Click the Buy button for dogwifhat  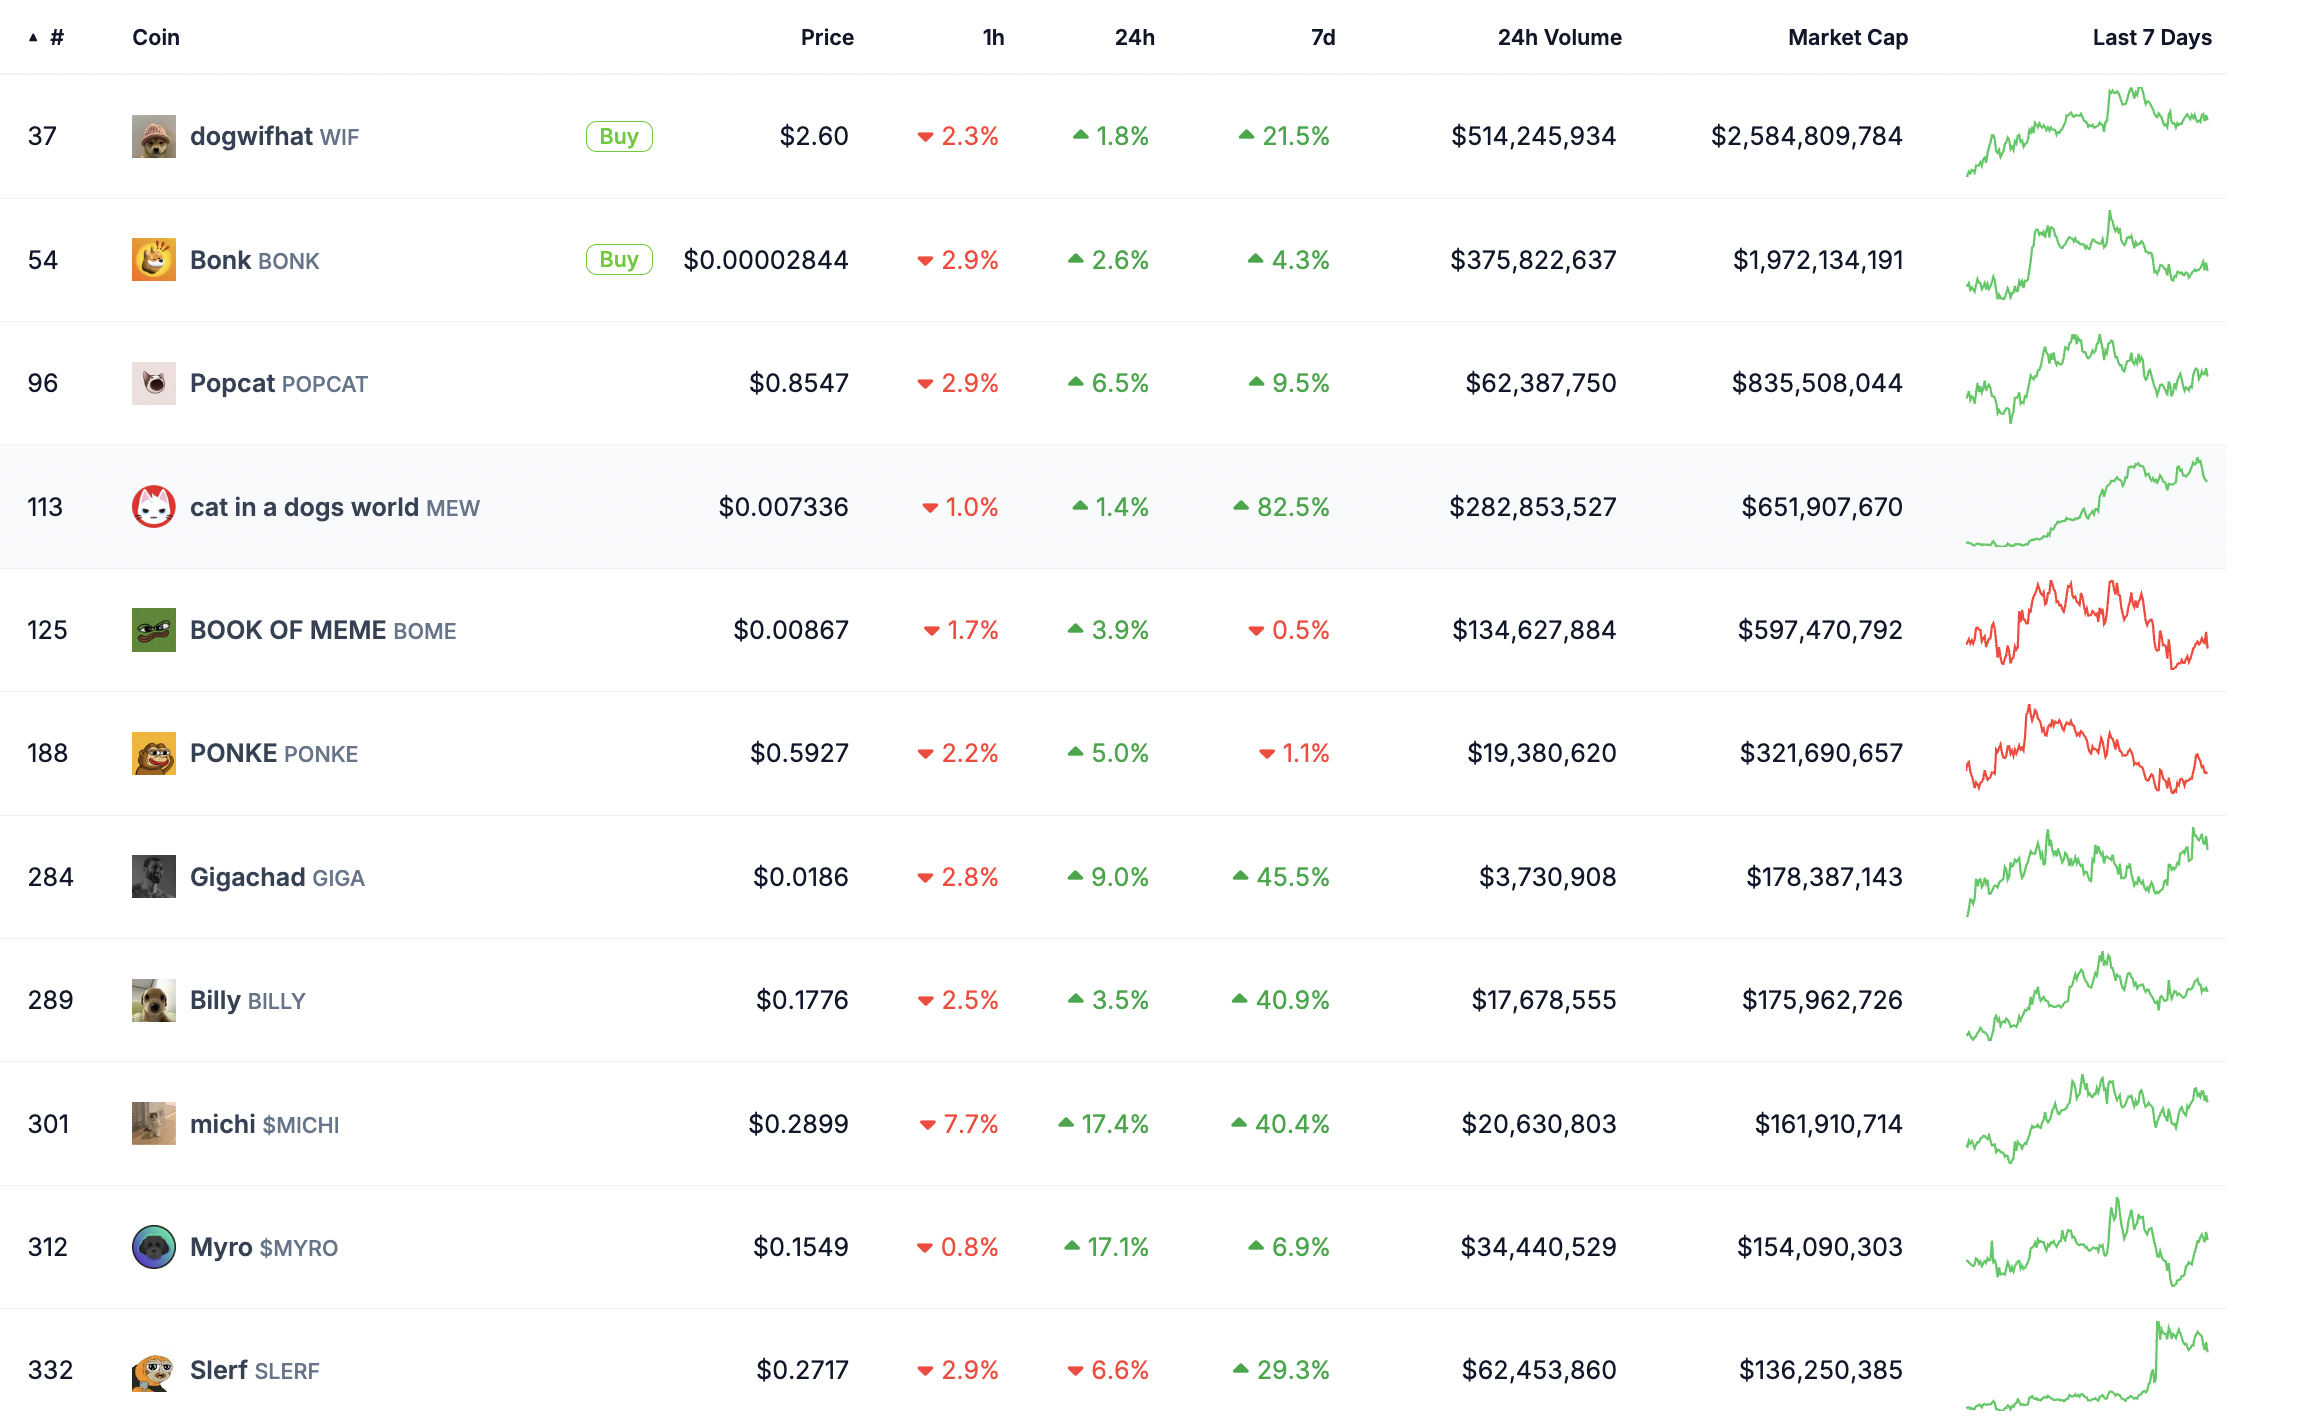pos(619,136)
